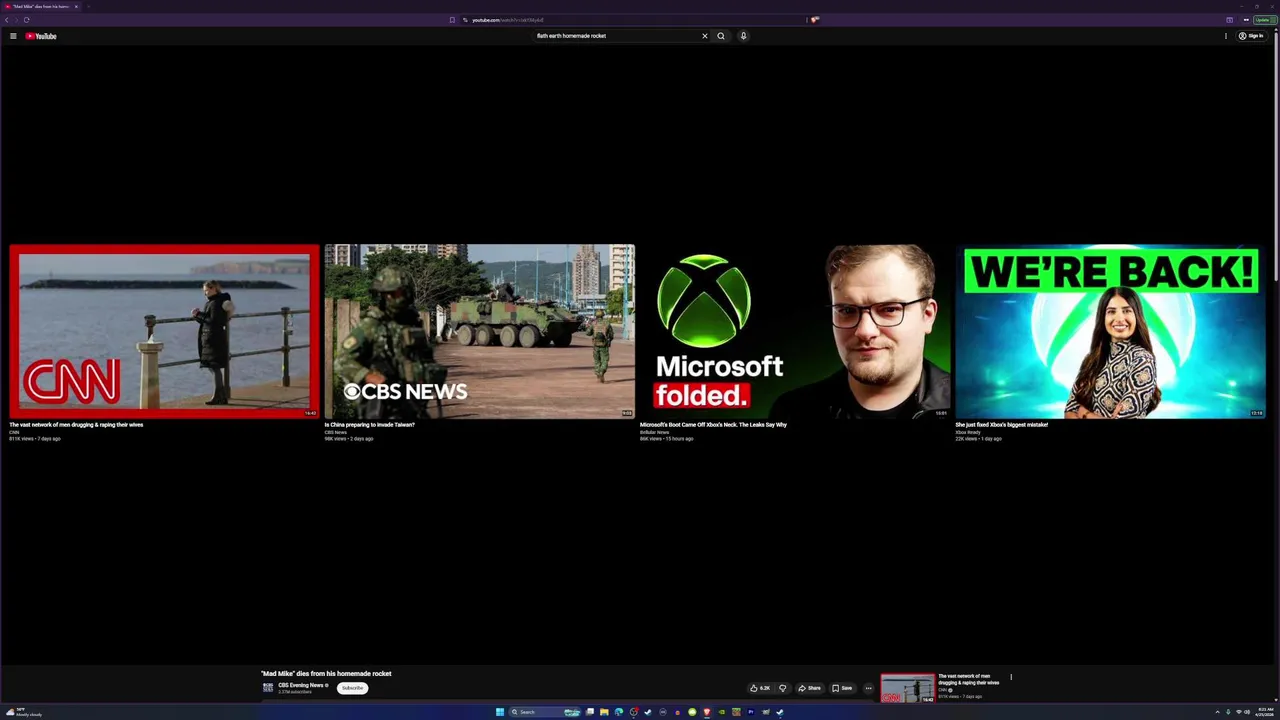Click CBS Evening News channel avatar
Screen dimensions: 1280x720
pyautogui.click(x=268, y=688)
